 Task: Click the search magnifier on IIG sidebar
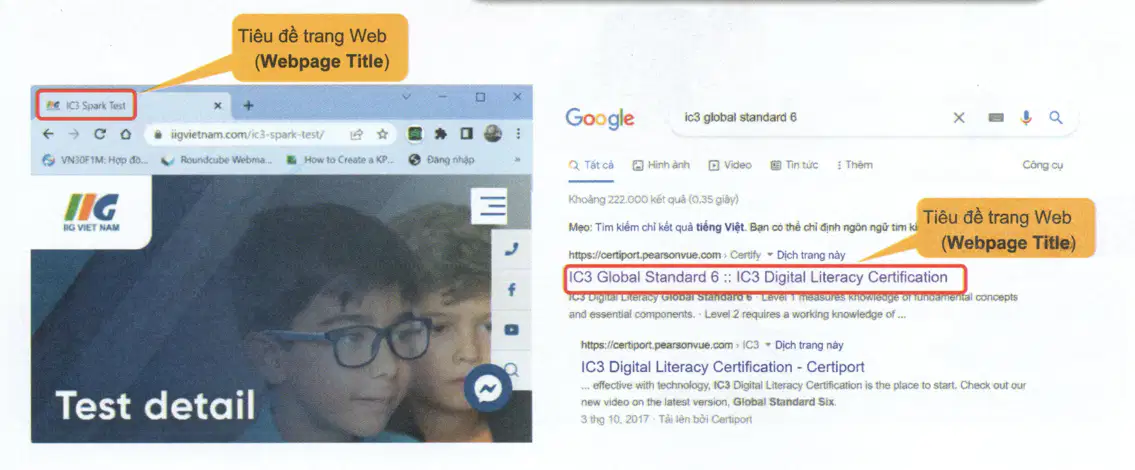(x=512, y=370)
